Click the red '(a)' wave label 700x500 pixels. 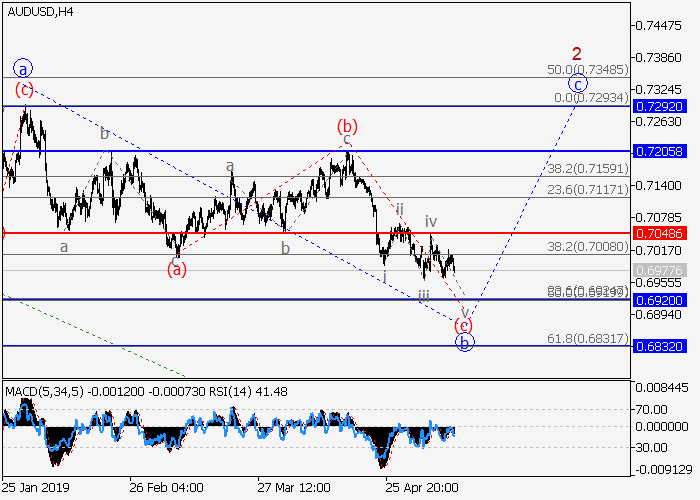176,268
